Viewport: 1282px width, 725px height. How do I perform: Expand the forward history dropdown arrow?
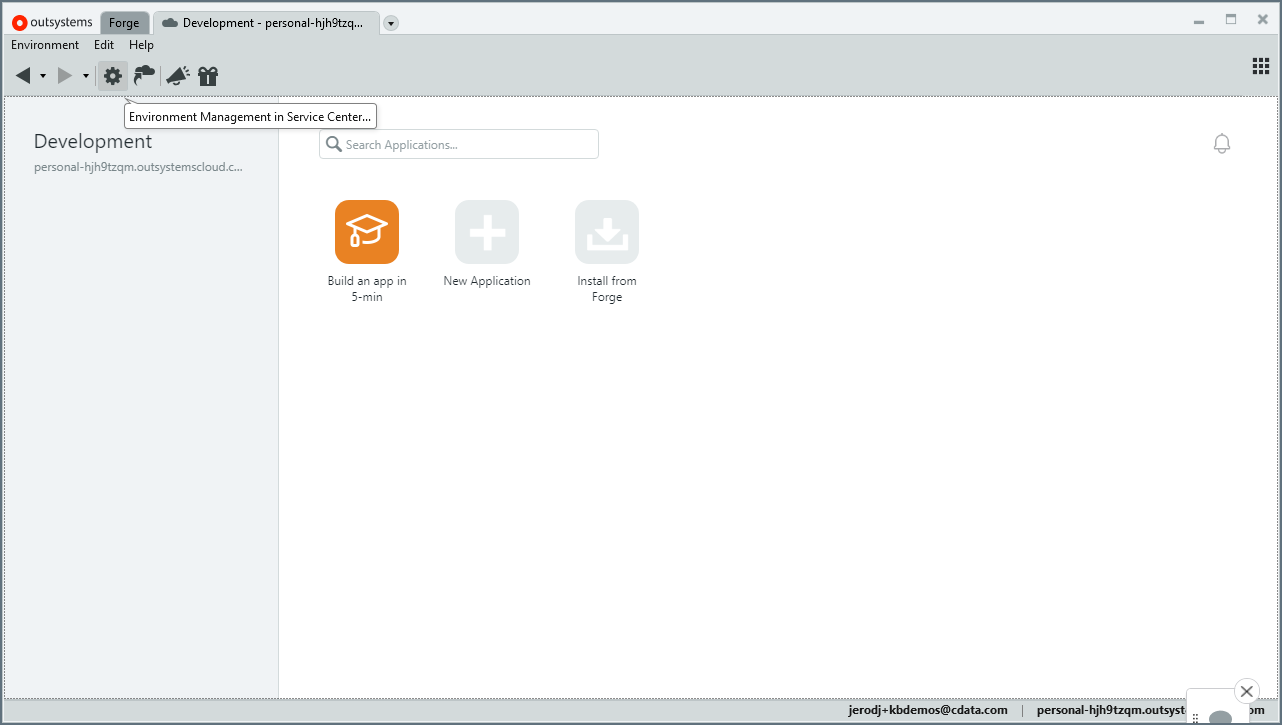(x=85, y=75)
